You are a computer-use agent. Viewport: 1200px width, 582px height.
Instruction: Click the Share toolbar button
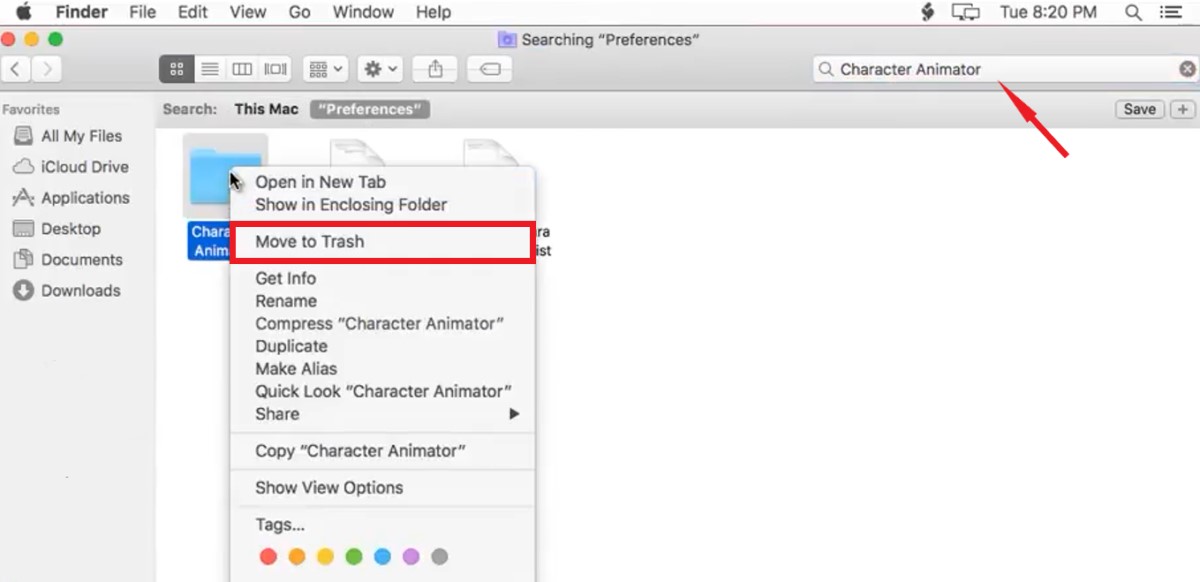(435, 69)
